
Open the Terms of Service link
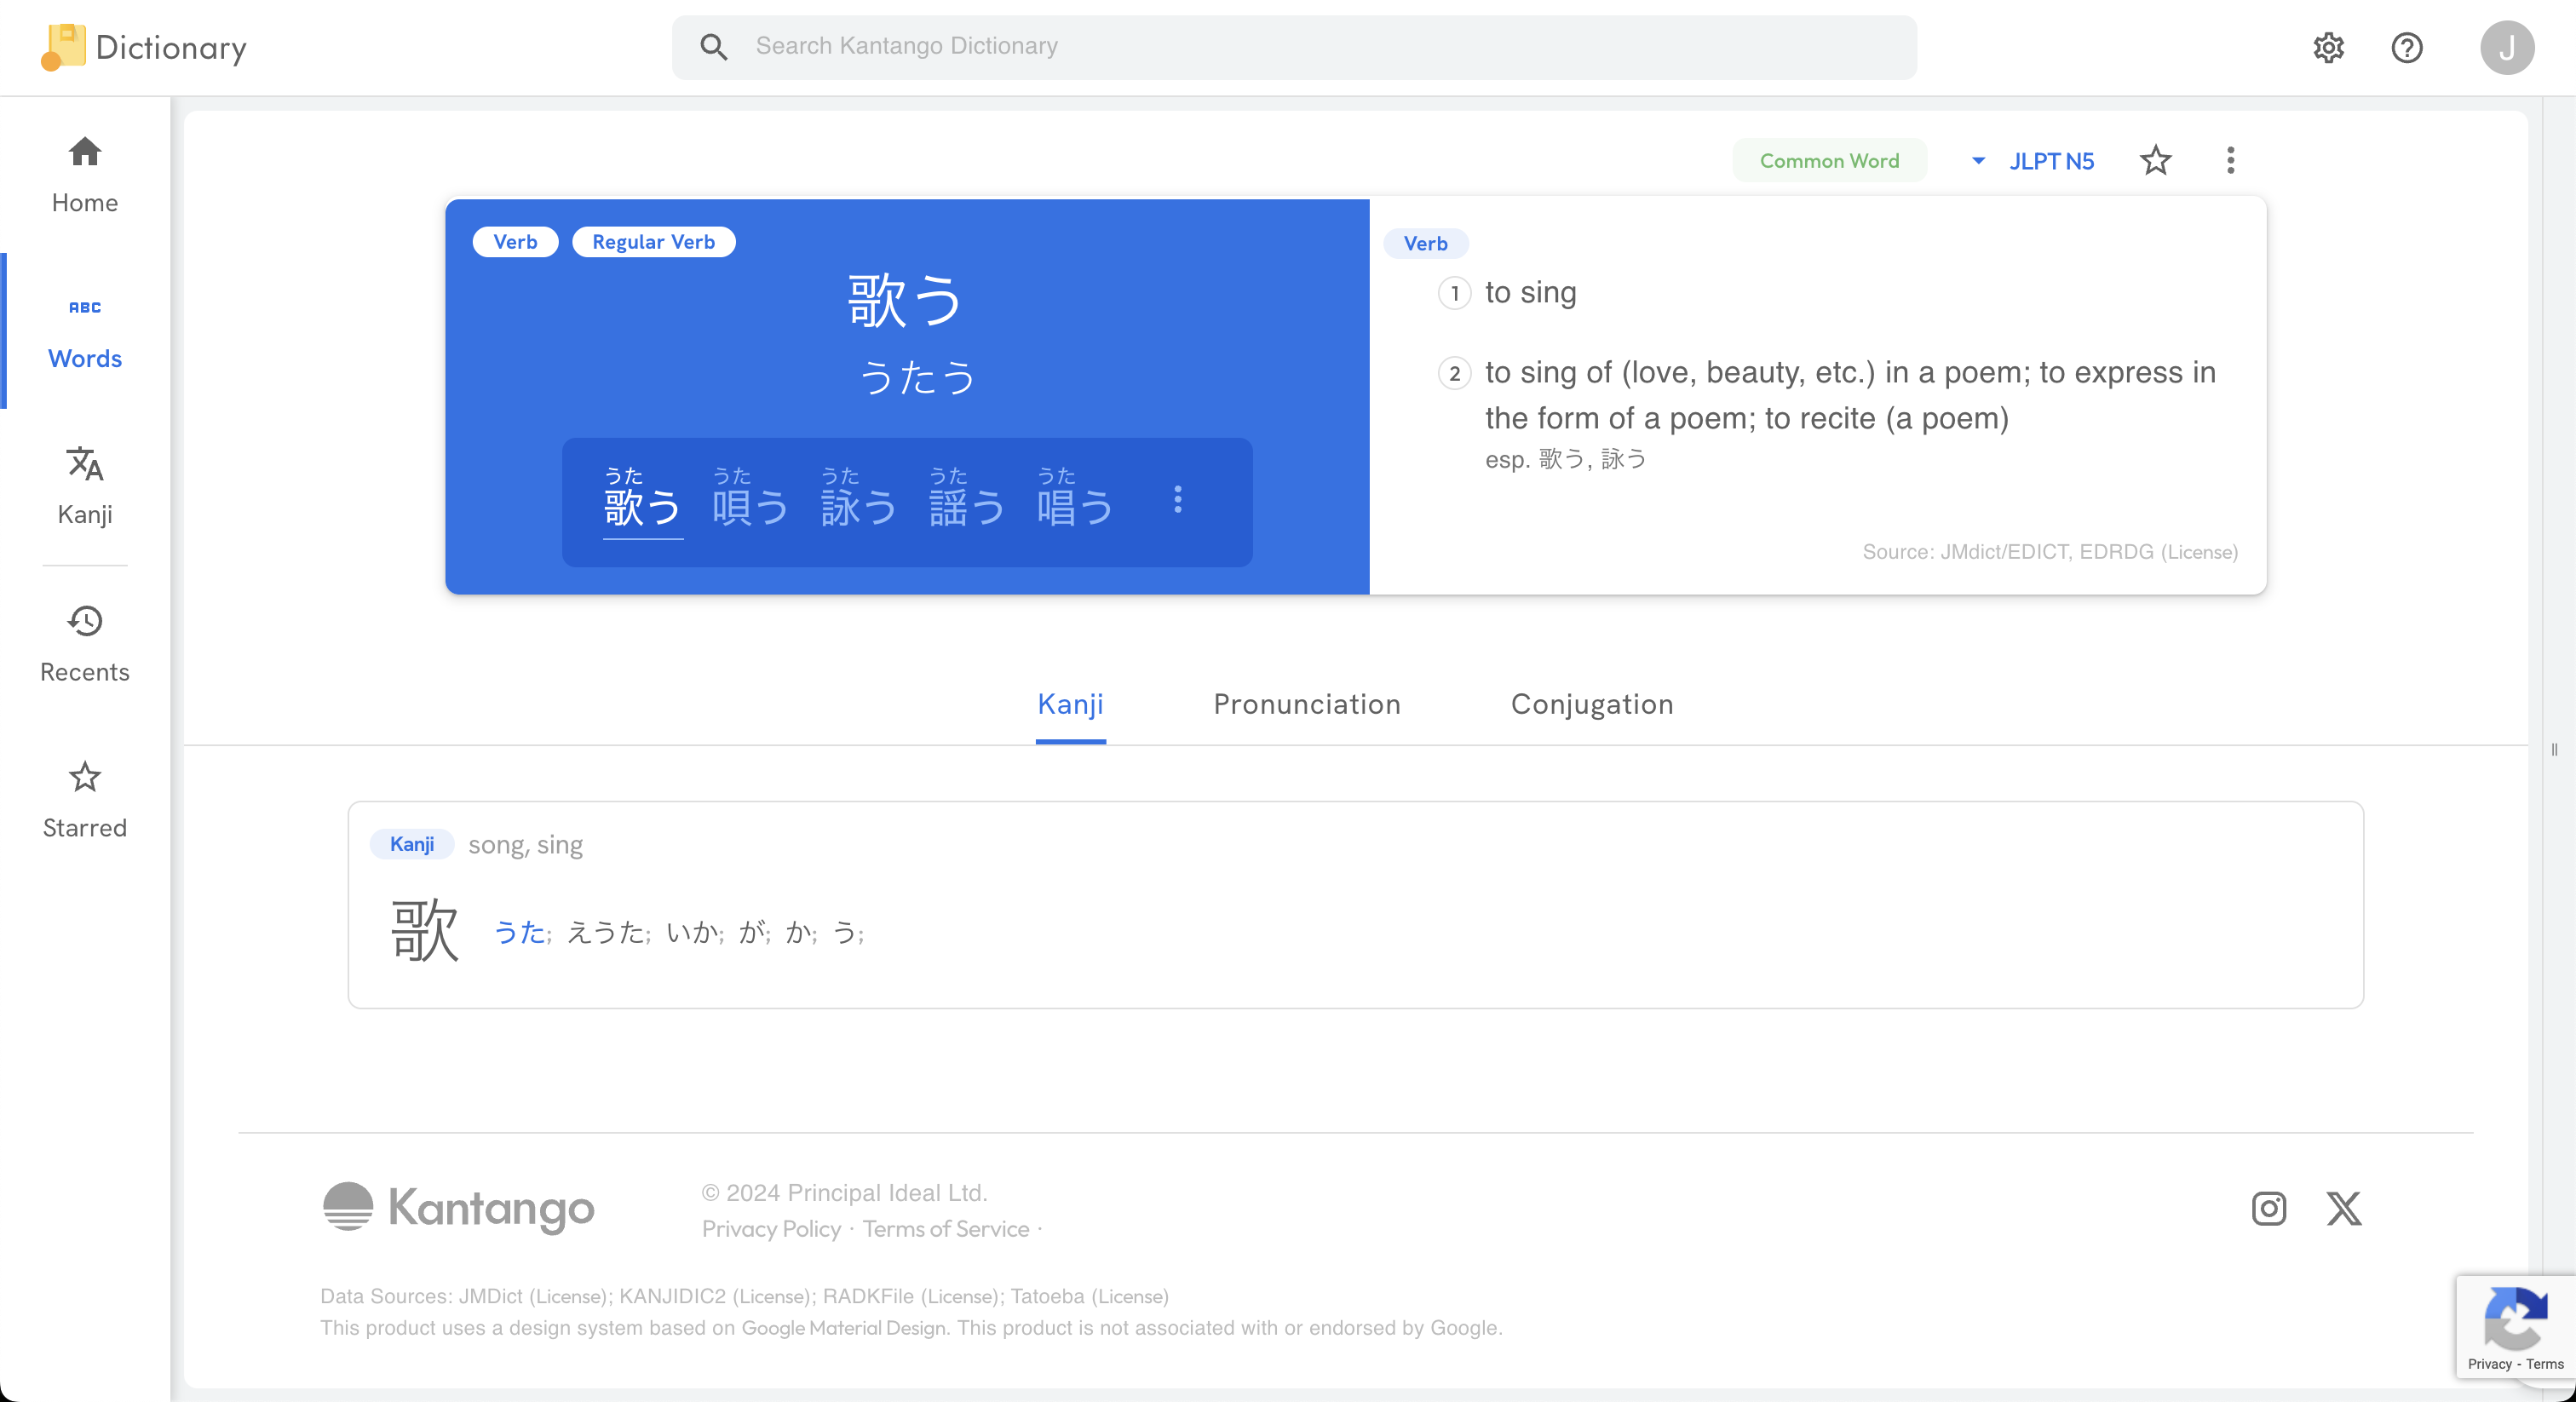pos(945,1229)
